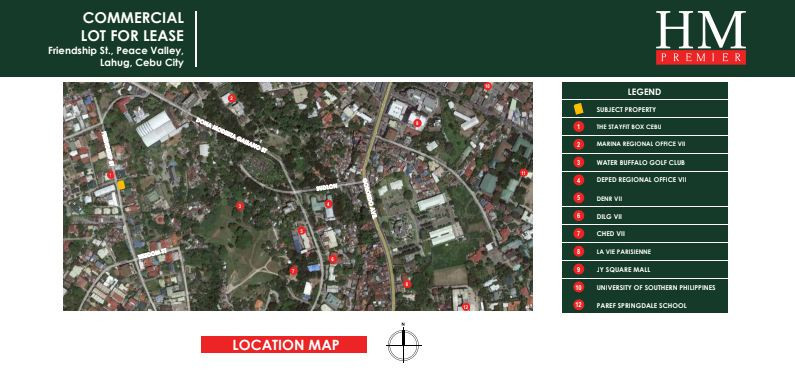Click the COMMERCIAL LOT FOR LEASE title

coord(133,27)
